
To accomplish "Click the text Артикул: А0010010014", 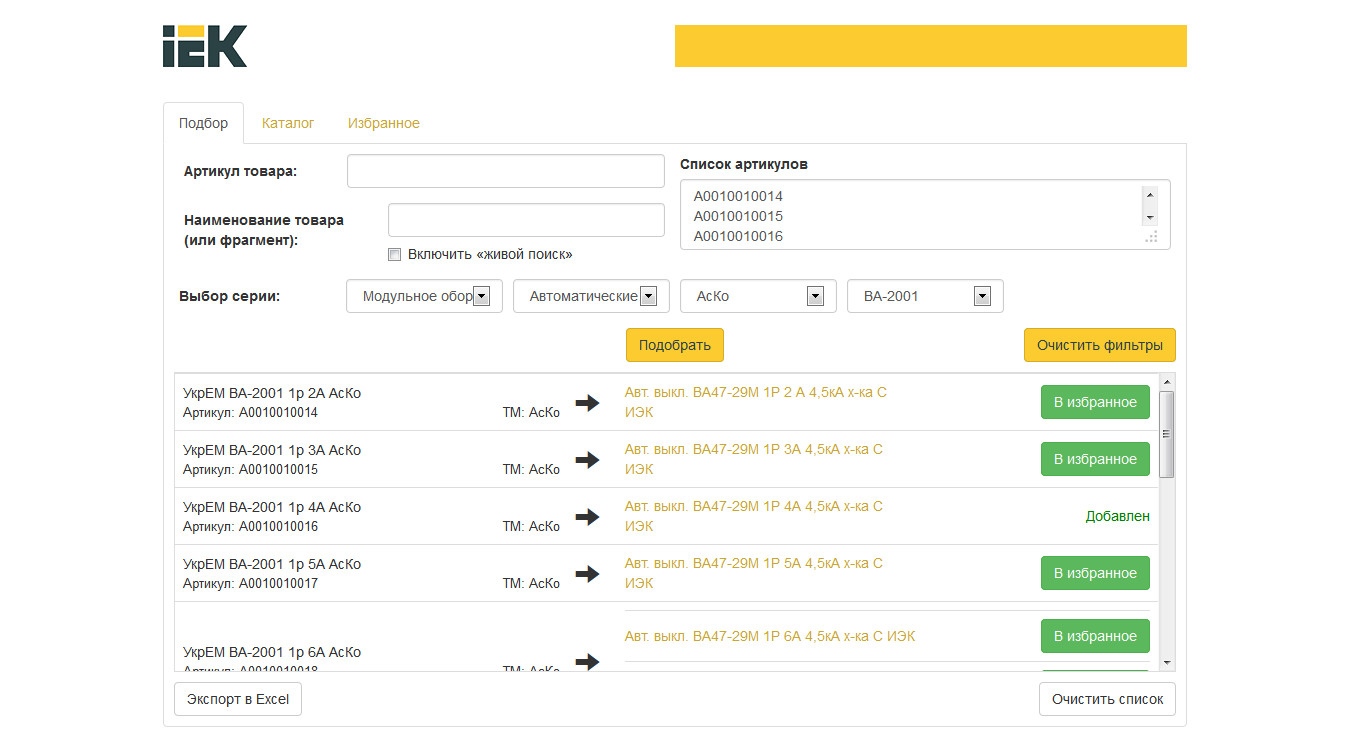I will 251,412.
